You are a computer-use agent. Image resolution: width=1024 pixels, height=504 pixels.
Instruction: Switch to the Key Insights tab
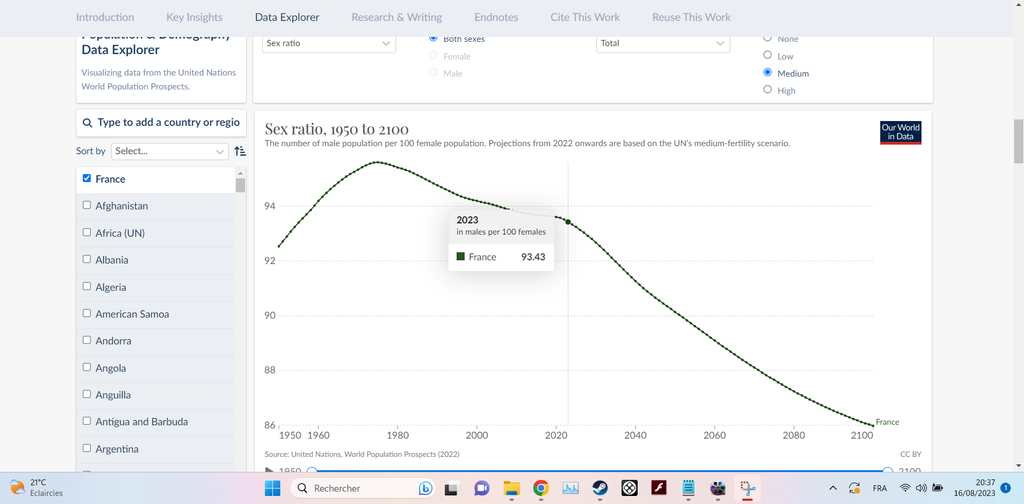click(194, 17)
